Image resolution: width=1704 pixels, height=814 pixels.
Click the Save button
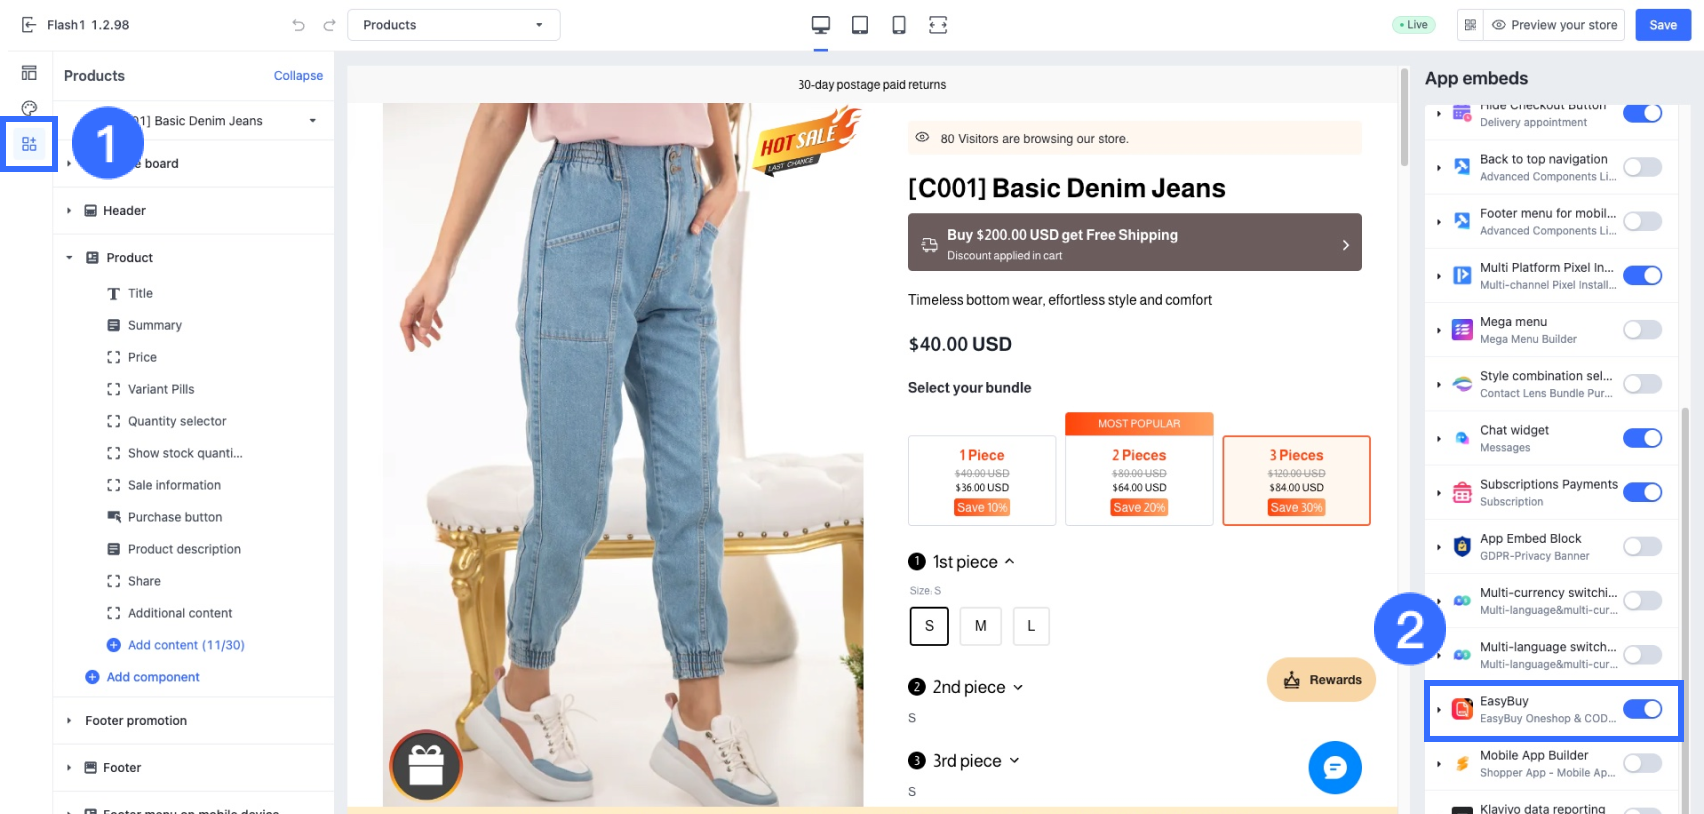pos(1663,25)
